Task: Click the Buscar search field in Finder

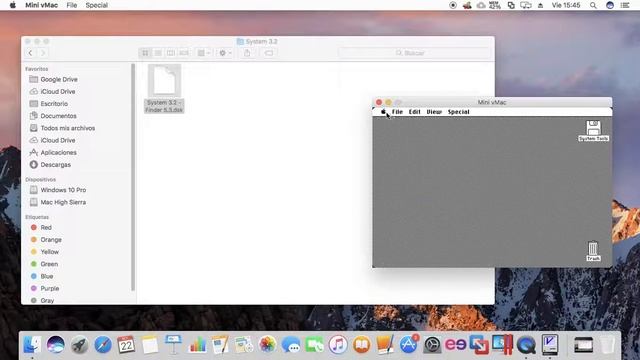Action: [x=414, y=53]
